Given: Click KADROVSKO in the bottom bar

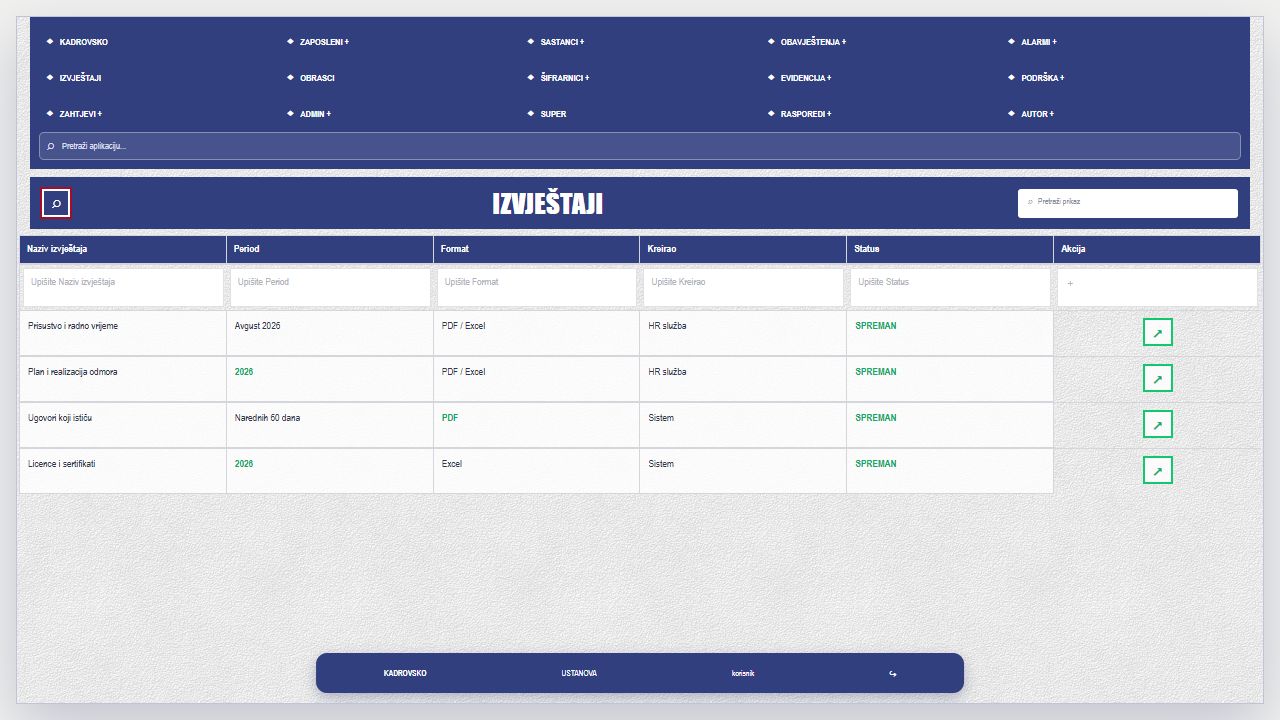Looking at the screenshot, I should point(405,673).
